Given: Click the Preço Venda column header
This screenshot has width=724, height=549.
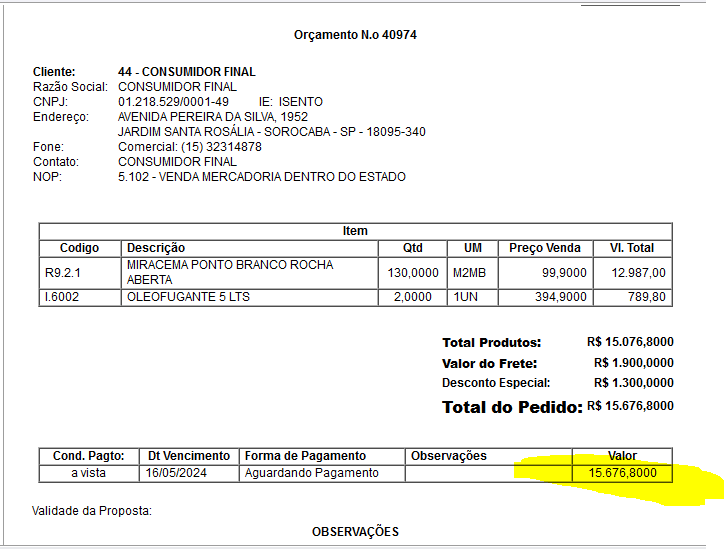Looking at the screenshot, I should coord(544,248).
